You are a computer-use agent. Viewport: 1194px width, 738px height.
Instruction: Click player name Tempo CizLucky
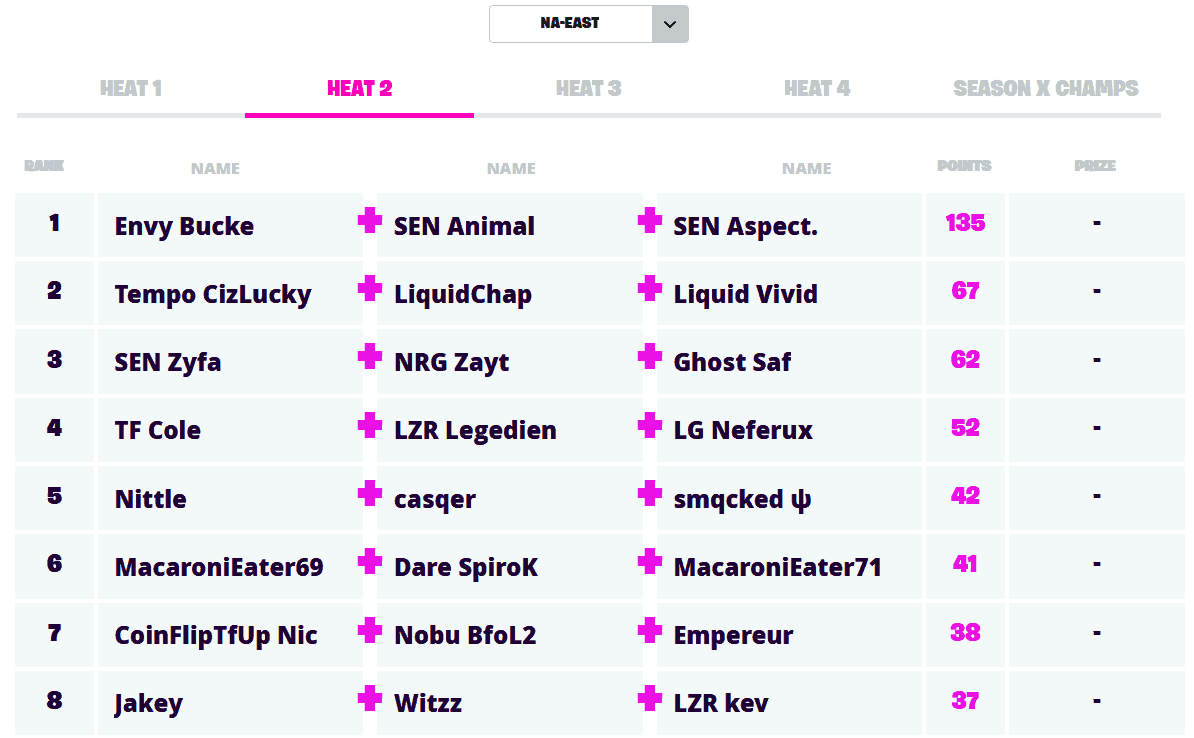click(213, 295)
